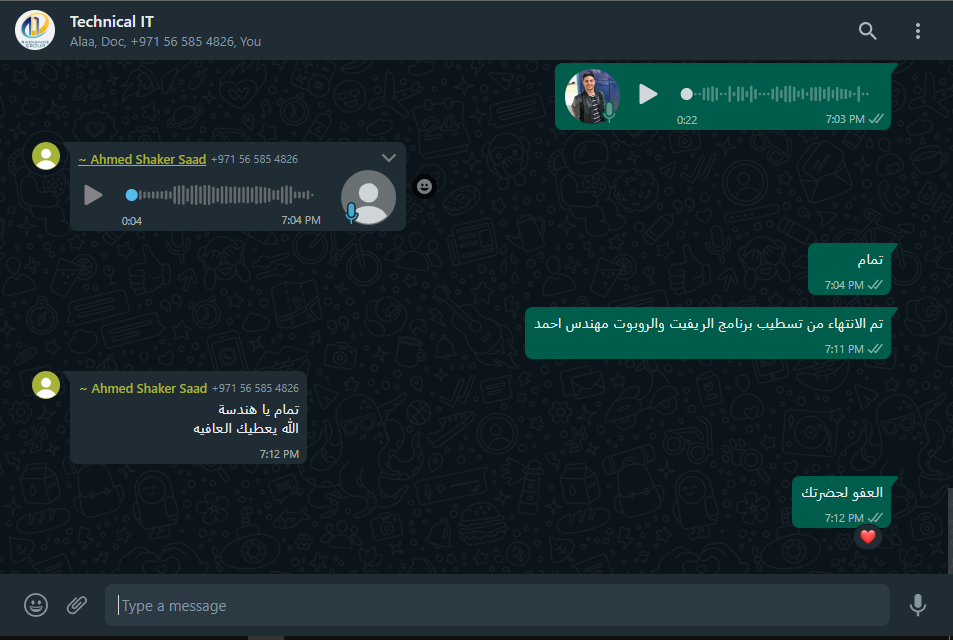Image resolution: width=953 pixels, height=640 pixels.
Task: Play the 0:22 sent voice message
Action: pos(648,94)
